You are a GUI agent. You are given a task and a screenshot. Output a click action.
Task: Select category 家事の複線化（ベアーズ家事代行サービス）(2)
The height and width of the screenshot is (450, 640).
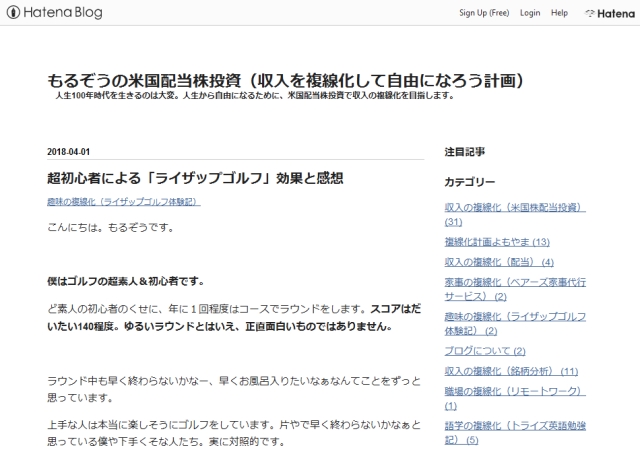(515, 289)
